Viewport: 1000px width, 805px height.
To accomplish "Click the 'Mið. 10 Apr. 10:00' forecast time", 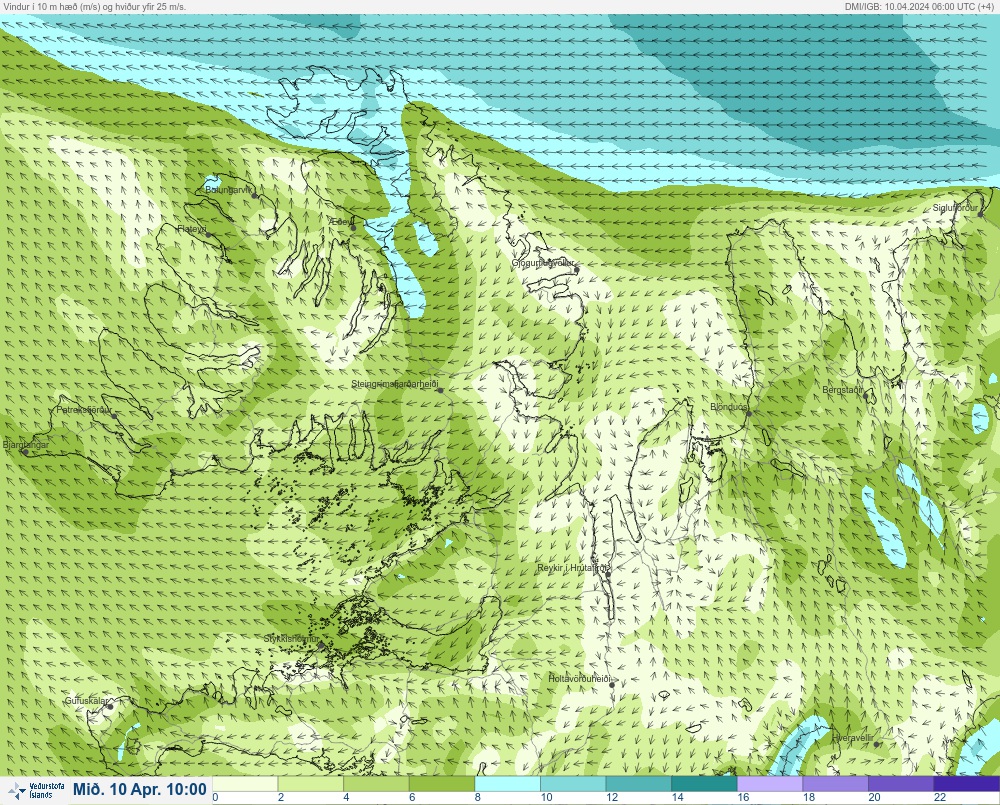I will click(x=140, y=790).
